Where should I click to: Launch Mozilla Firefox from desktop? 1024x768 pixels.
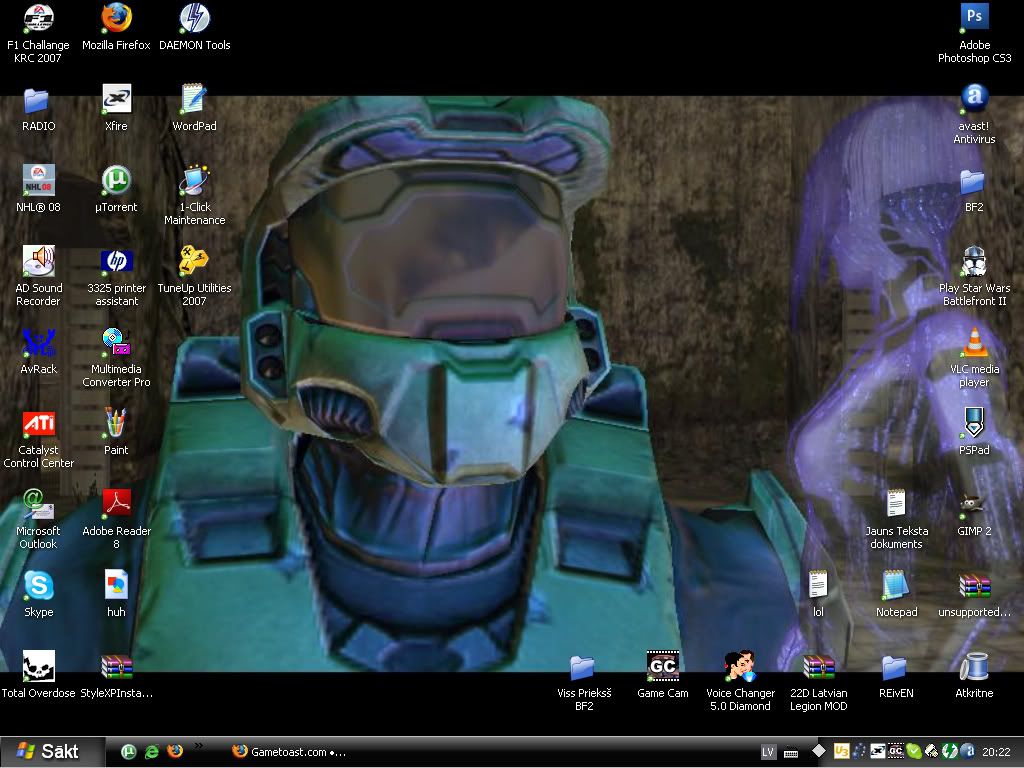click(116, 27)
